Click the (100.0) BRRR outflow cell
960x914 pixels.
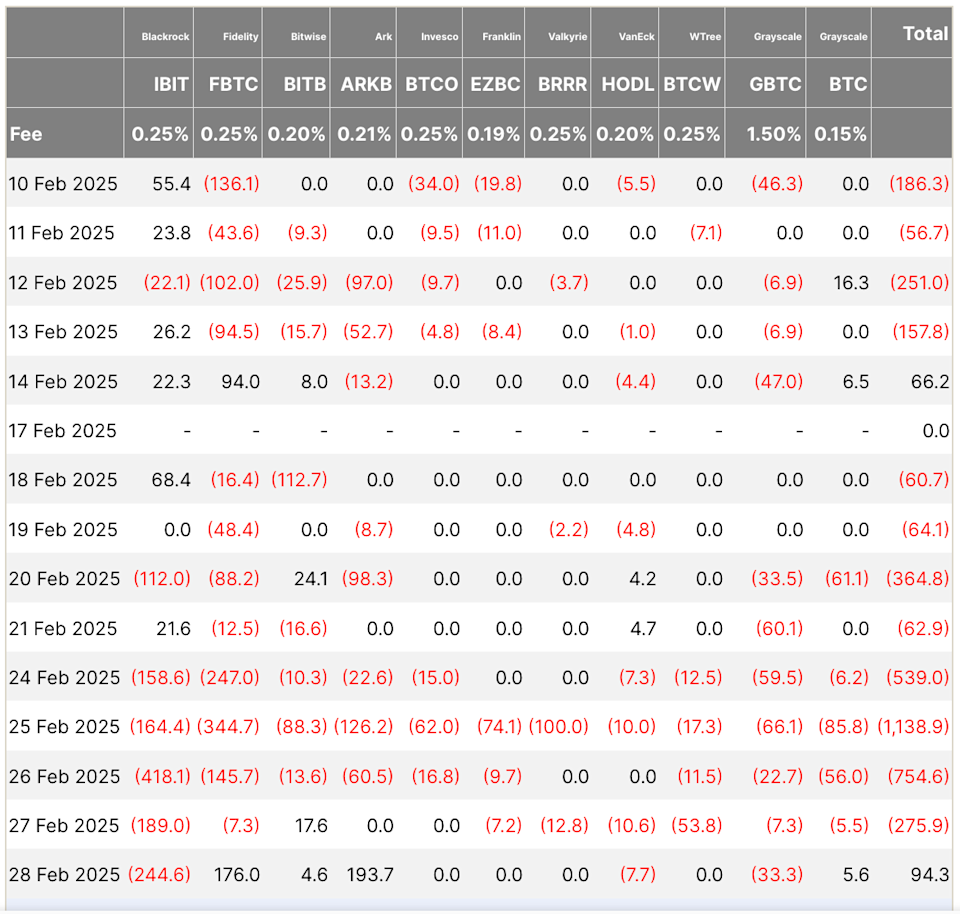[558, 727]
